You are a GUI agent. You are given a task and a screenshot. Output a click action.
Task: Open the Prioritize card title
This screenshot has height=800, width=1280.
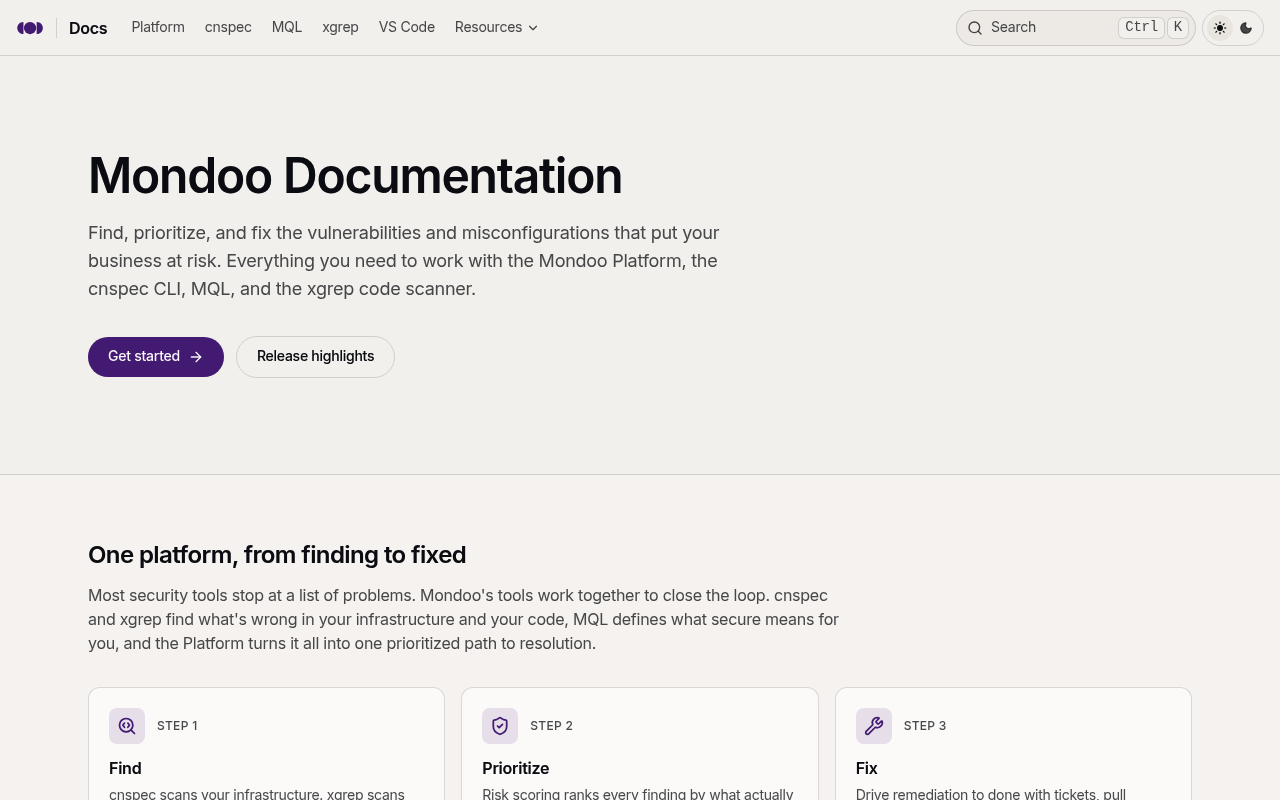point(516,768)
